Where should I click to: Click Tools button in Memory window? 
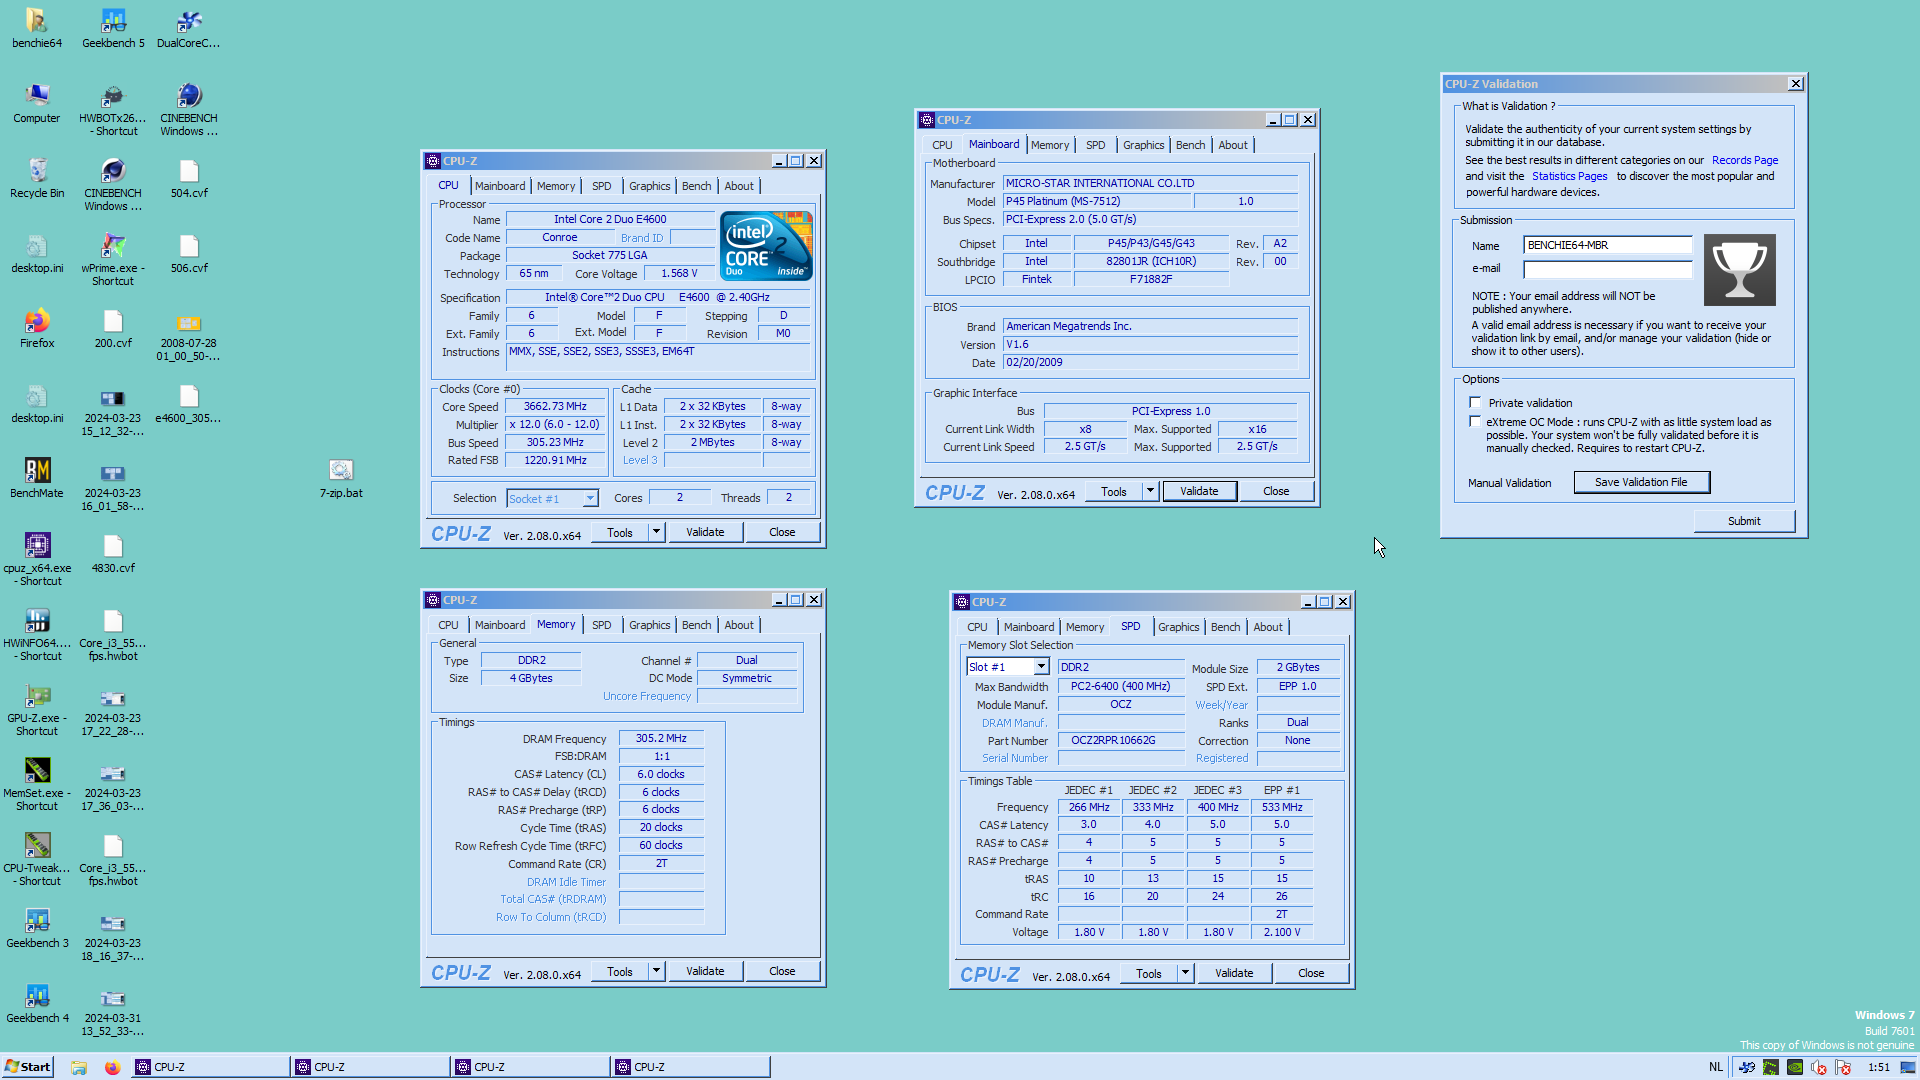620,971
